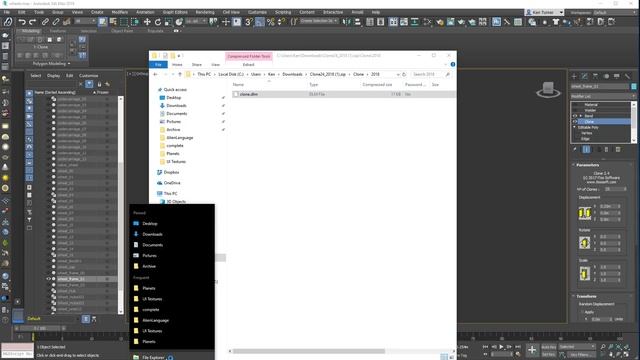This screenshot has height=360, width=640.
Task: Switch to the Create command panel
Action: click(574, 76)
